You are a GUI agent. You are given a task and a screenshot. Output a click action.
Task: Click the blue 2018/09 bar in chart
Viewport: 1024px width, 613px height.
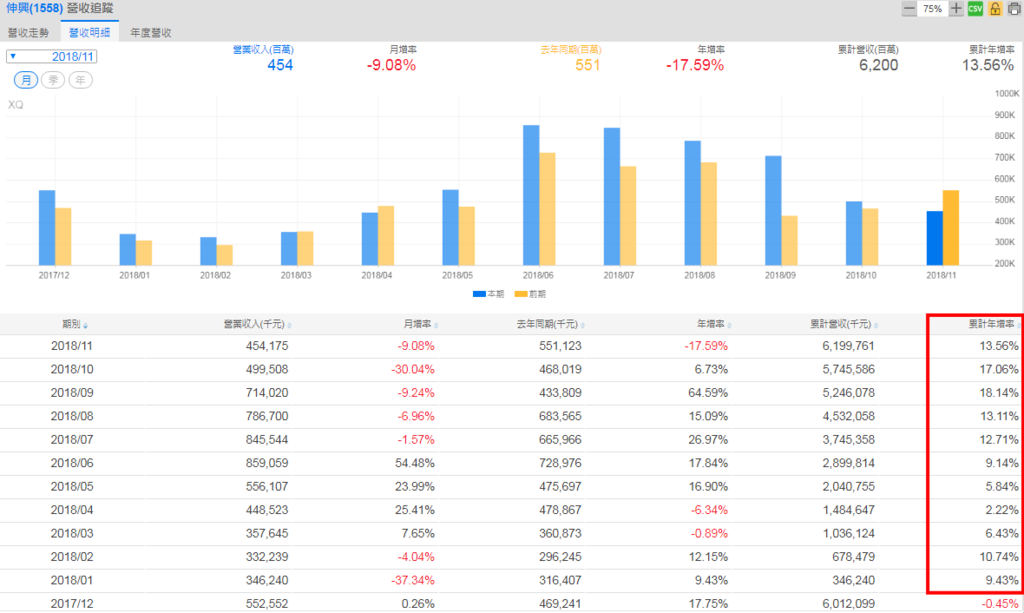pos(773,211)
